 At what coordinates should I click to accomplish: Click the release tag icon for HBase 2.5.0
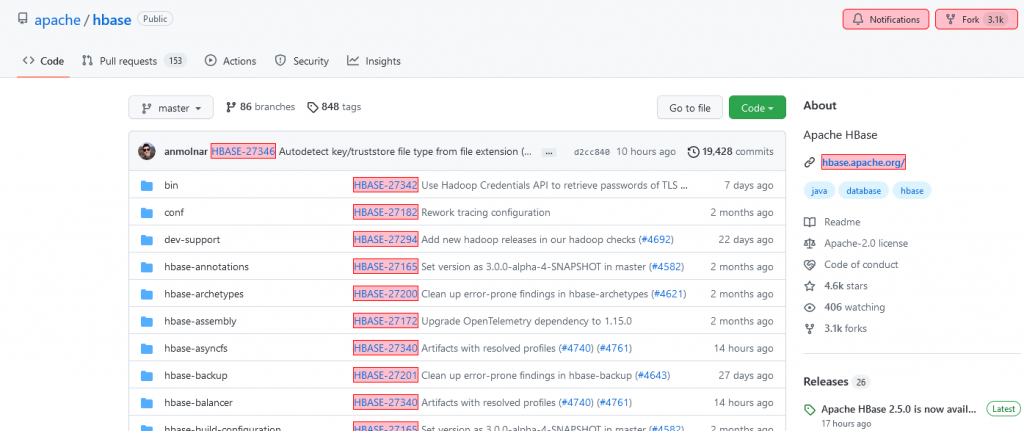(x=810, y=410)
